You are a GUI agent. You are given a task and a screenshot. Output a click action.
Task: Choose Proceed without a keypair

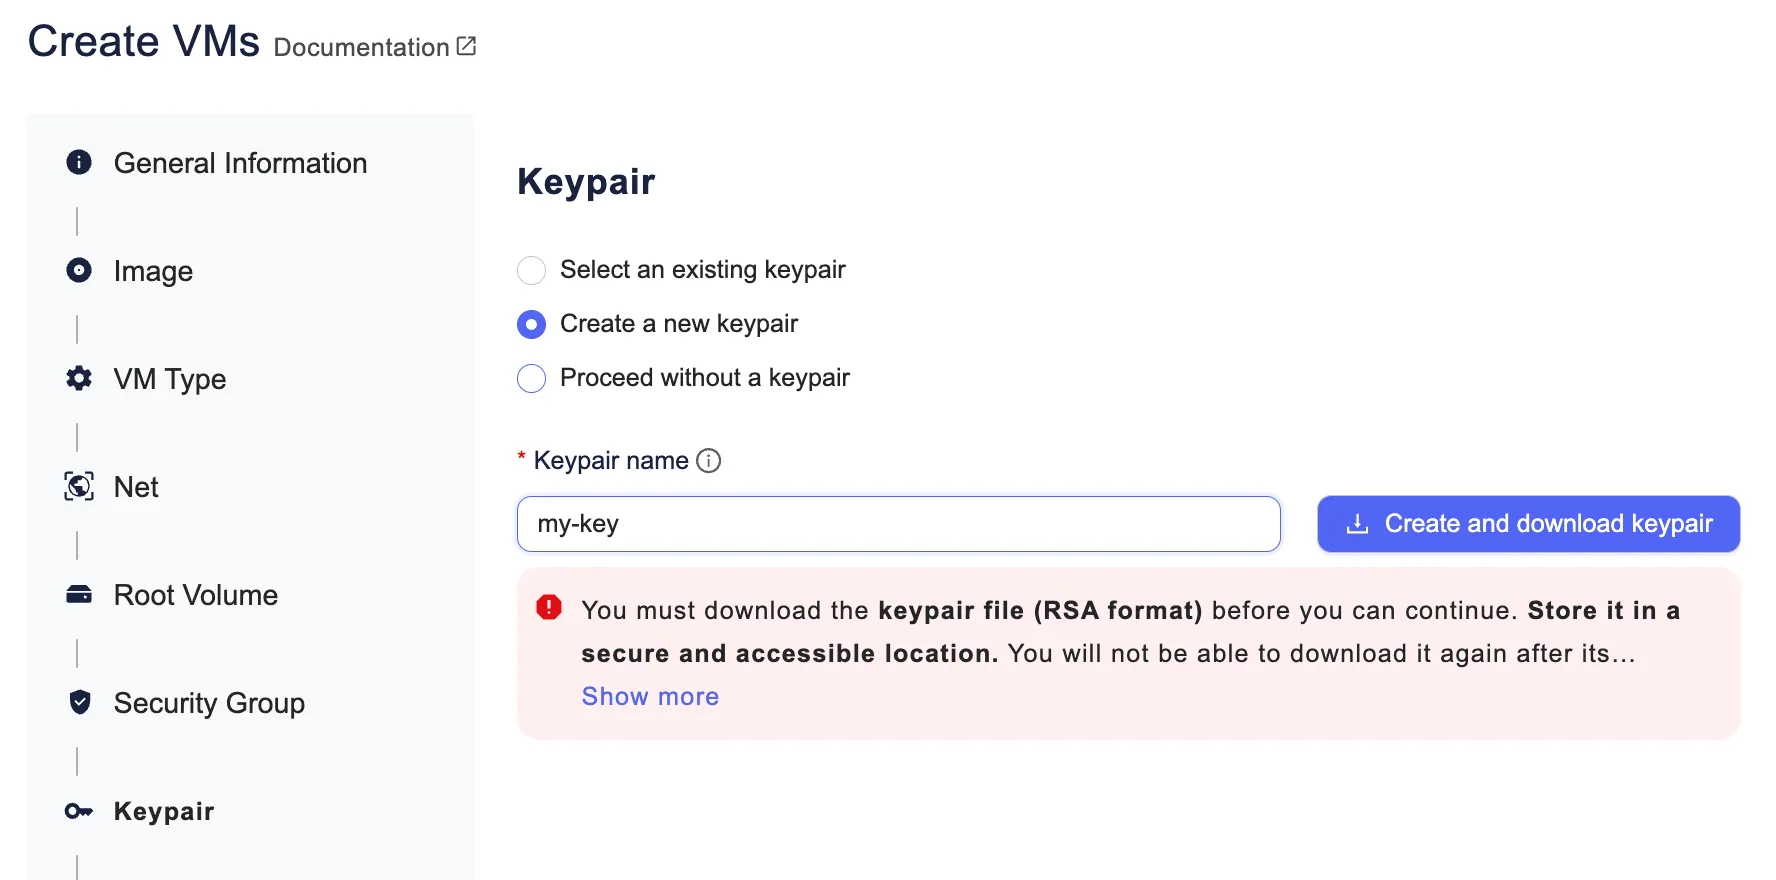click(531, 378)
